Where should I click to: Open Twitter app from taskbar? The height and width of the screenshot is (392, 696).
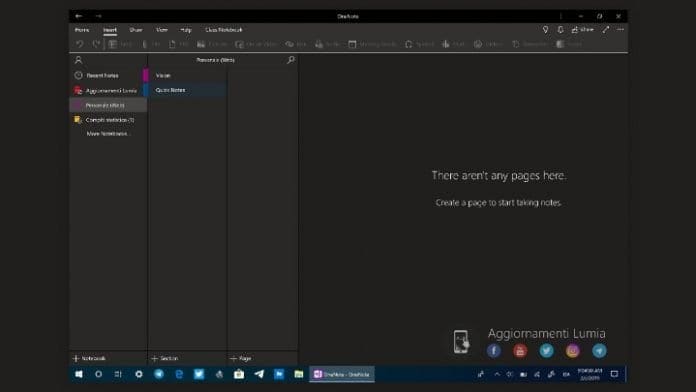click(x=199, y=374)
